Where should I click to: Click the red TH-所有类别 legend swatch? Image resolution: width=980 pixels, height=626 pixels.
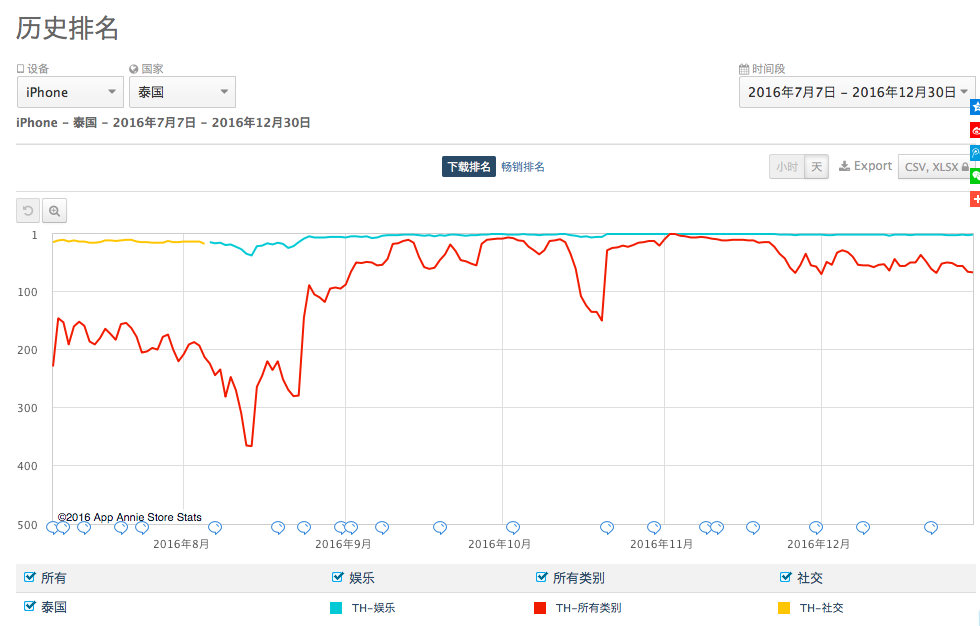[x=540, y=607]
